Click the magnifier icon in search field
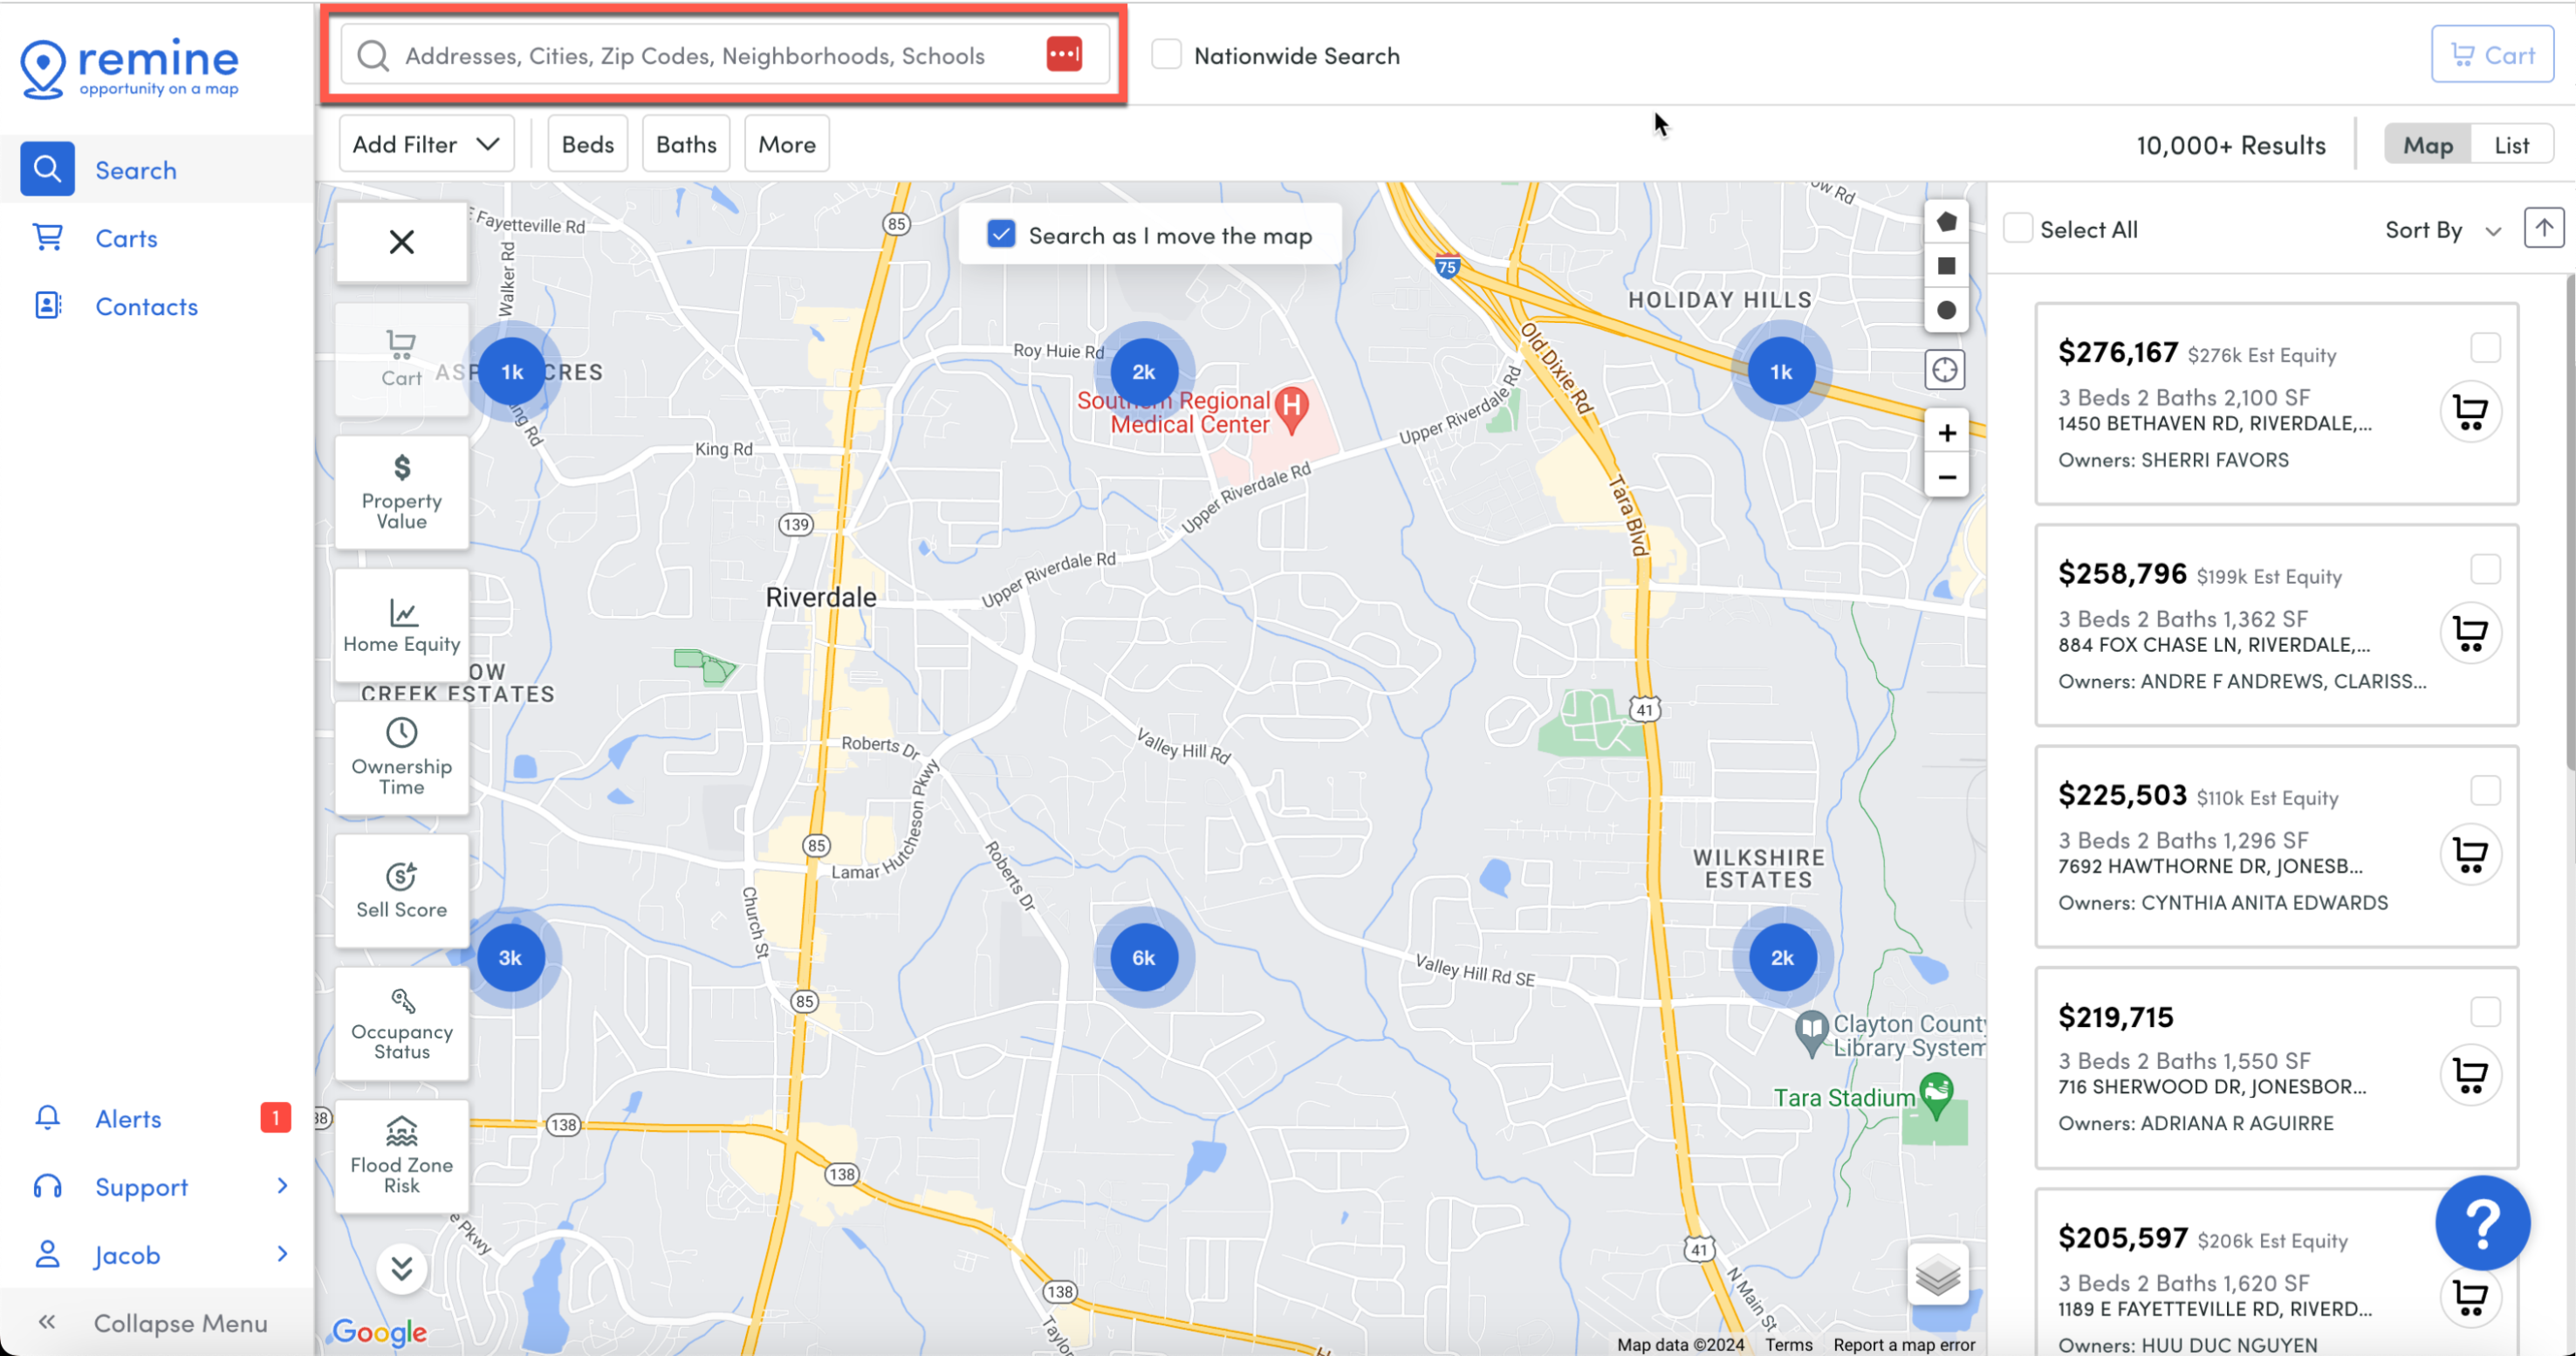Image resolution: width=2576 pixels, height=1356 pixels. [373, 55]
